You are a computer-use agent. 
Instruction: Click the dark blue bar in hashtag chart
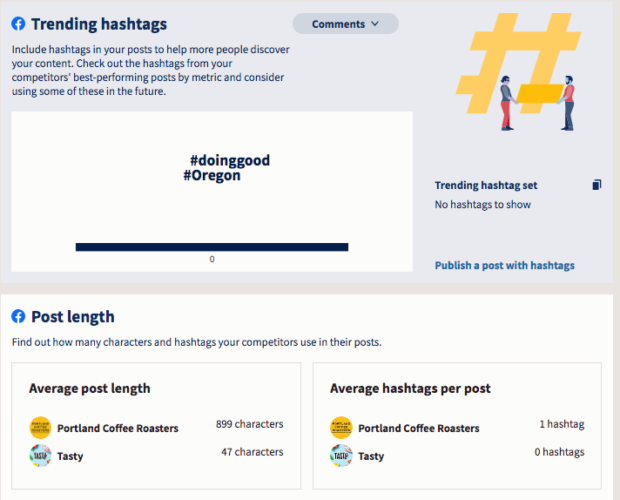coord(212,247)
